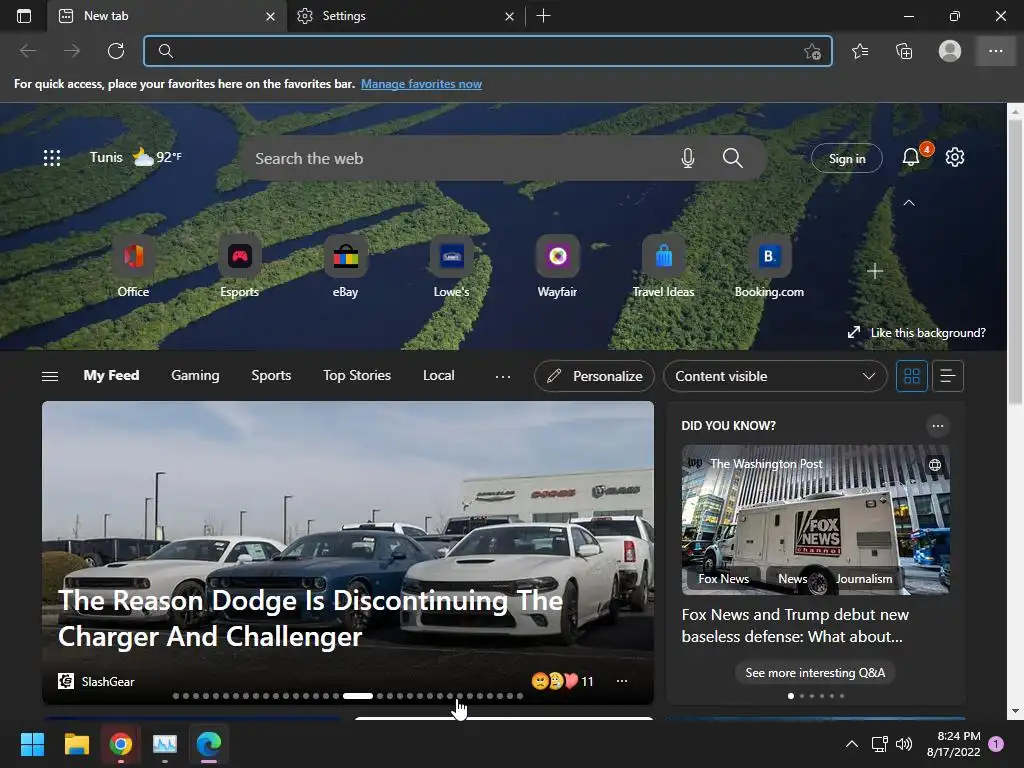
Task: Start voice search with the microphone icon
Action: [x=688, y=158]
